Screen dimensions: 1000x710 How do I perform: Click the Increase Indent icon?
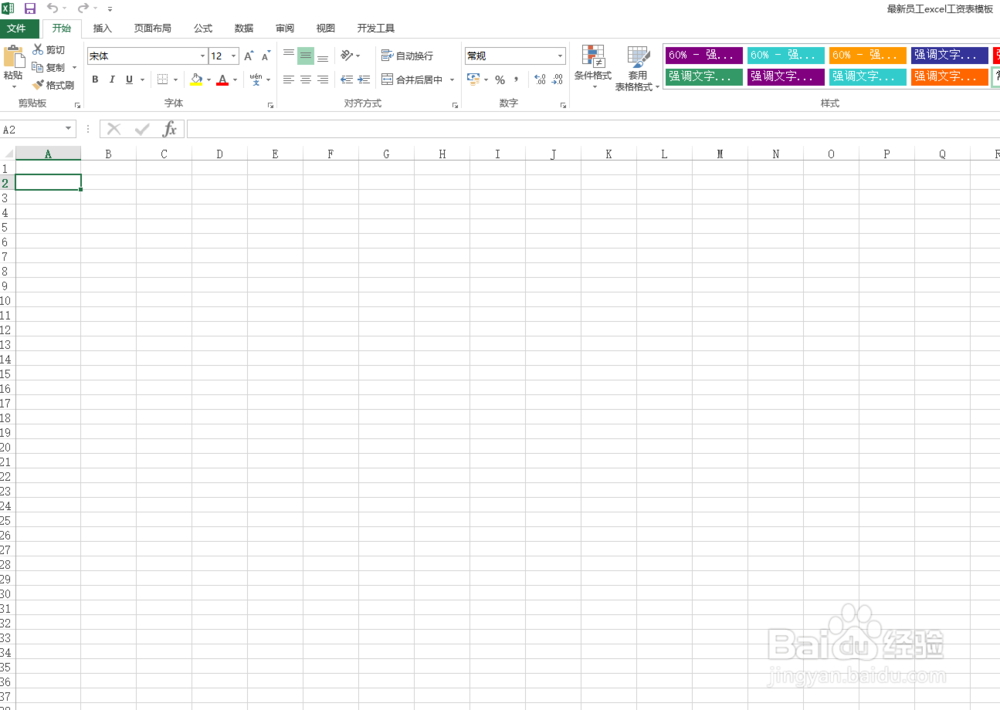point(364,80)
